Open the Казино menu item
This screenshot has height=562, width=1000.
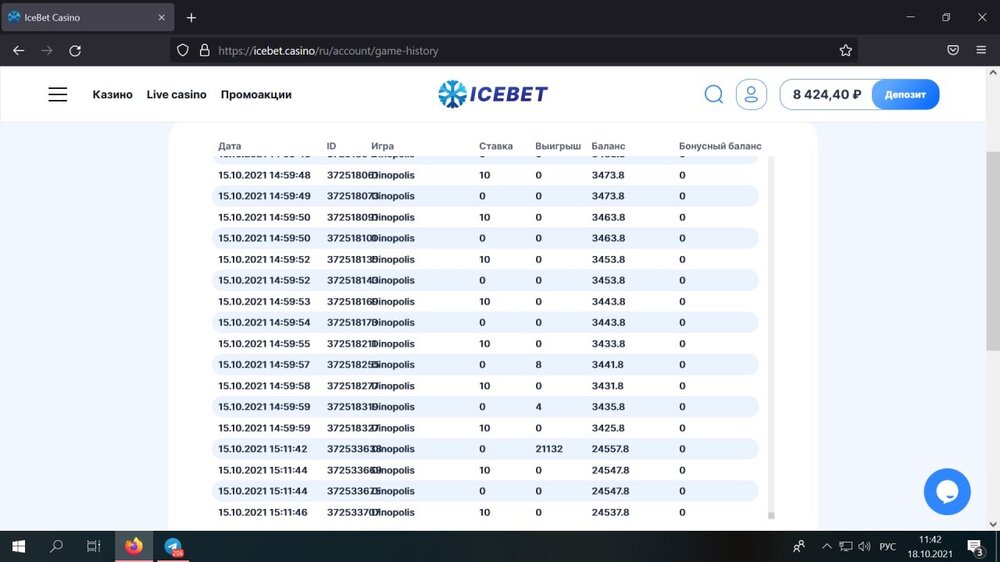tap(112, 94)
